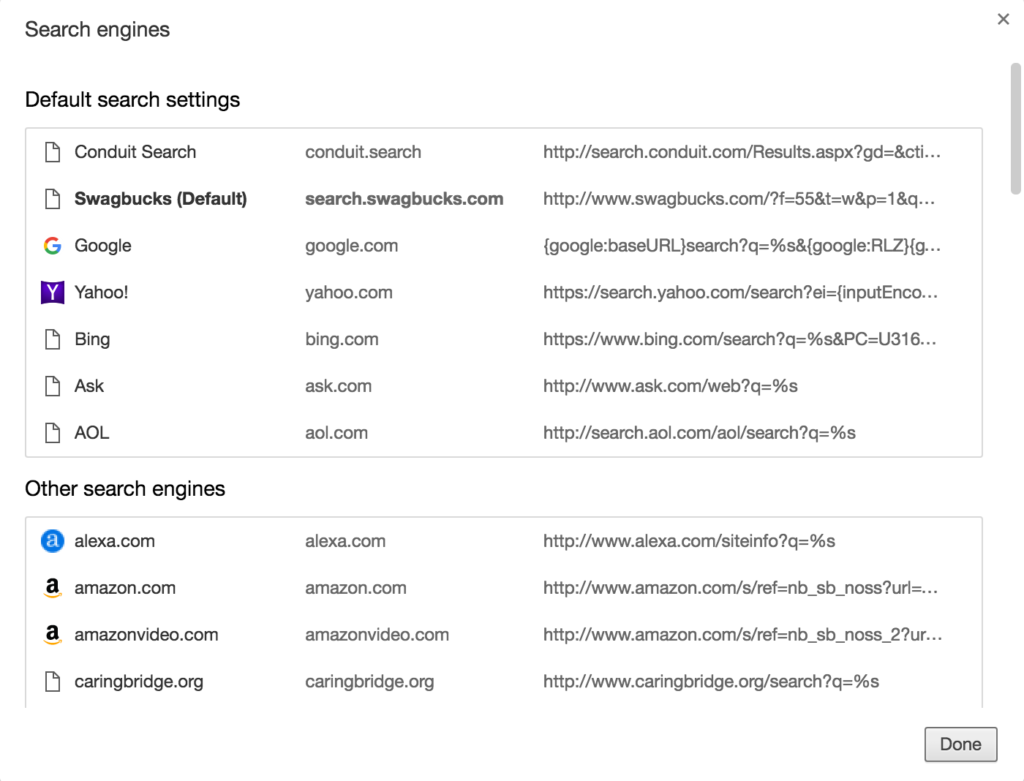Click the Yahoo search URL field

(x=740, y=293)
